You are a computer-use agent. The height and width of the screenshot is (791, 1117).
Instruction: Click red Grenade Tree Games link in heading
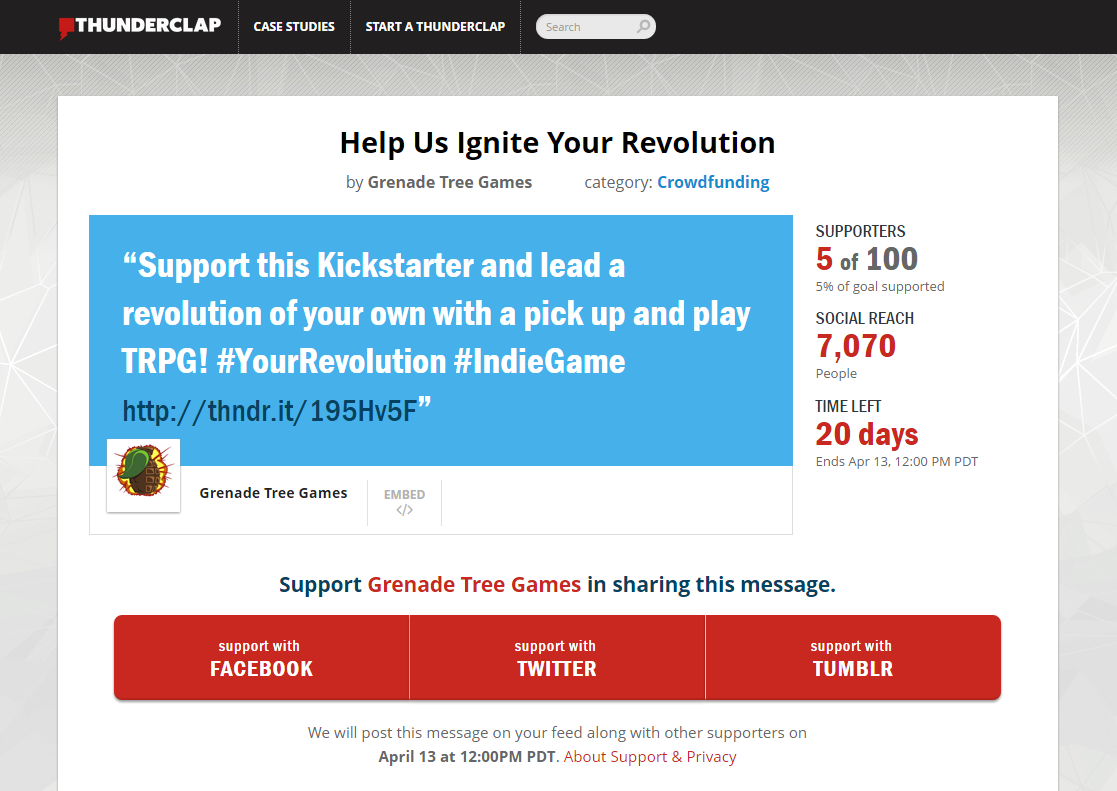pyautogui.click(x=474, y=584)
